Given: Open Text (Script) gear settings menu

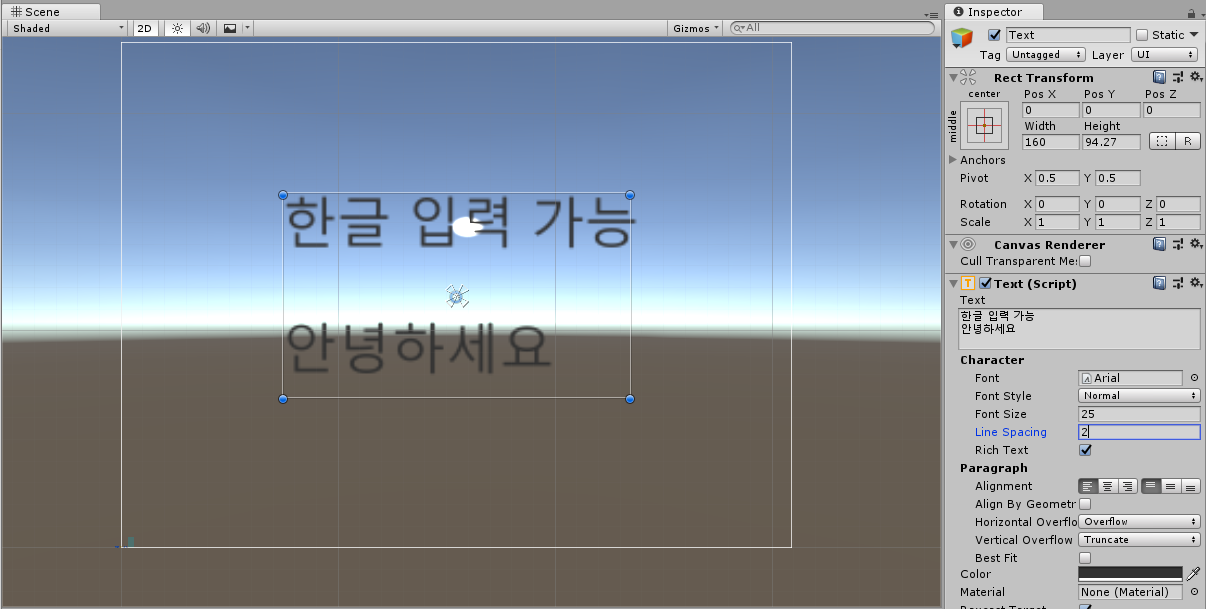Looking at the screenshot, I should pos(1194,283).
